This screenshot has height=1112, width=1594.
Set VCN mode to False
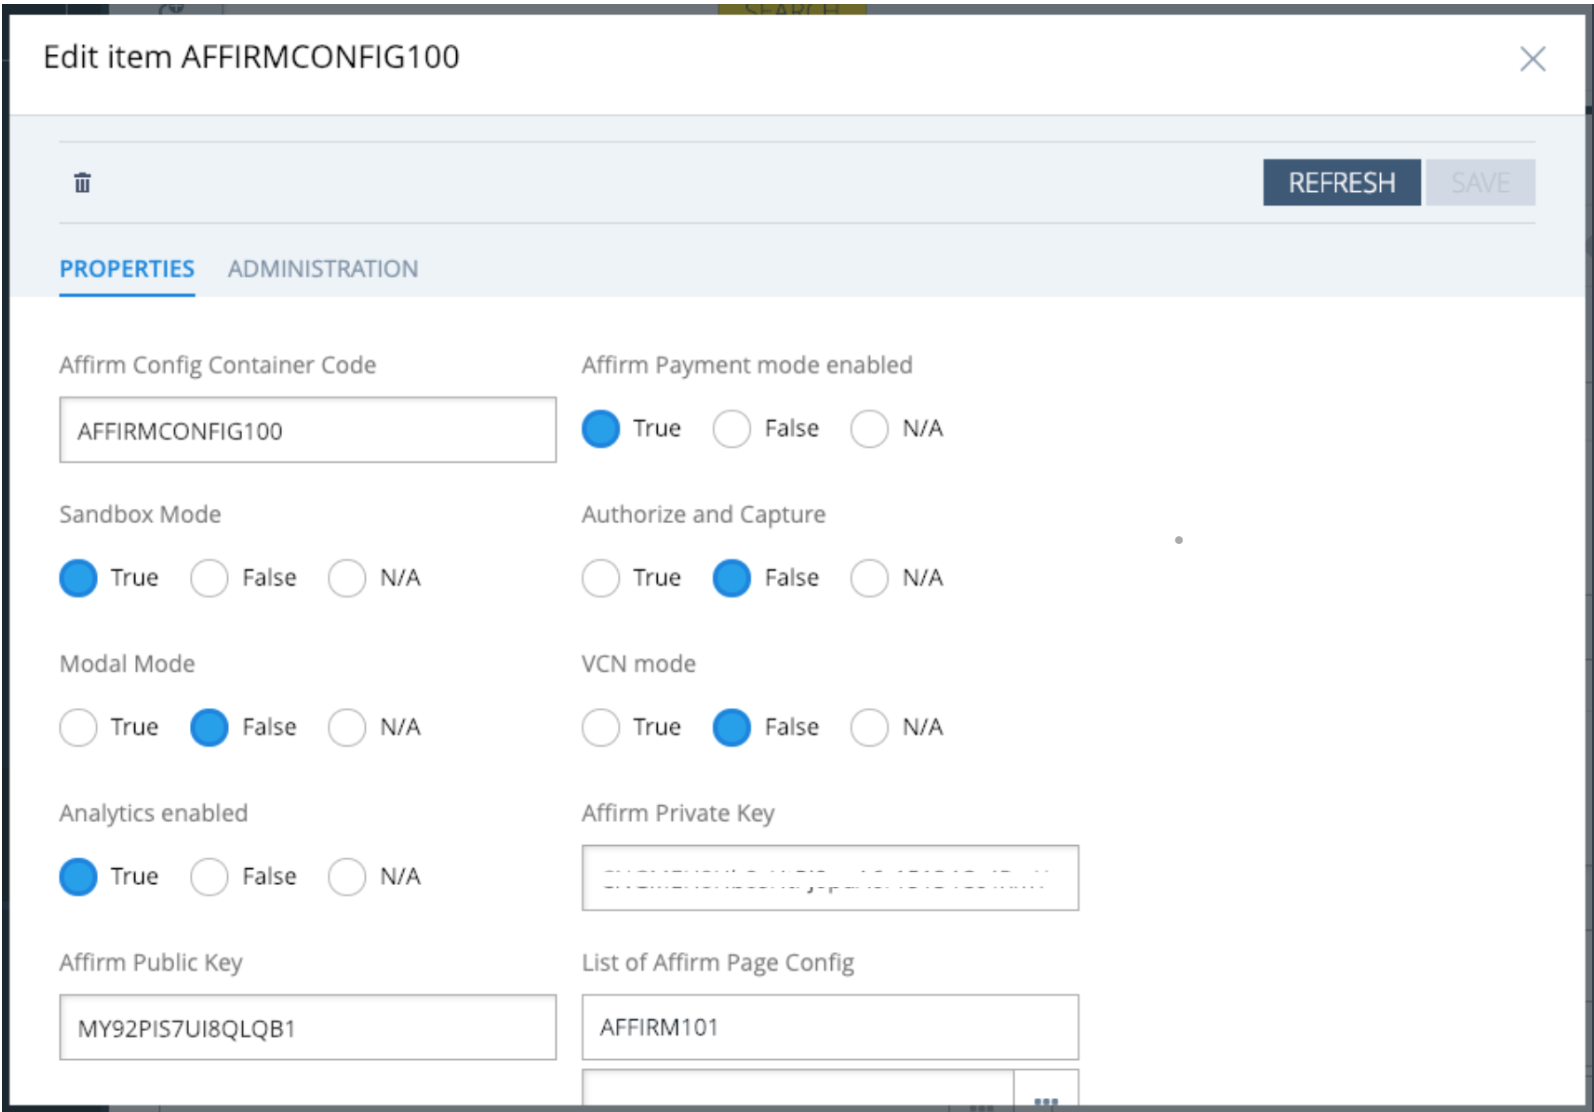tap(732, 727)
